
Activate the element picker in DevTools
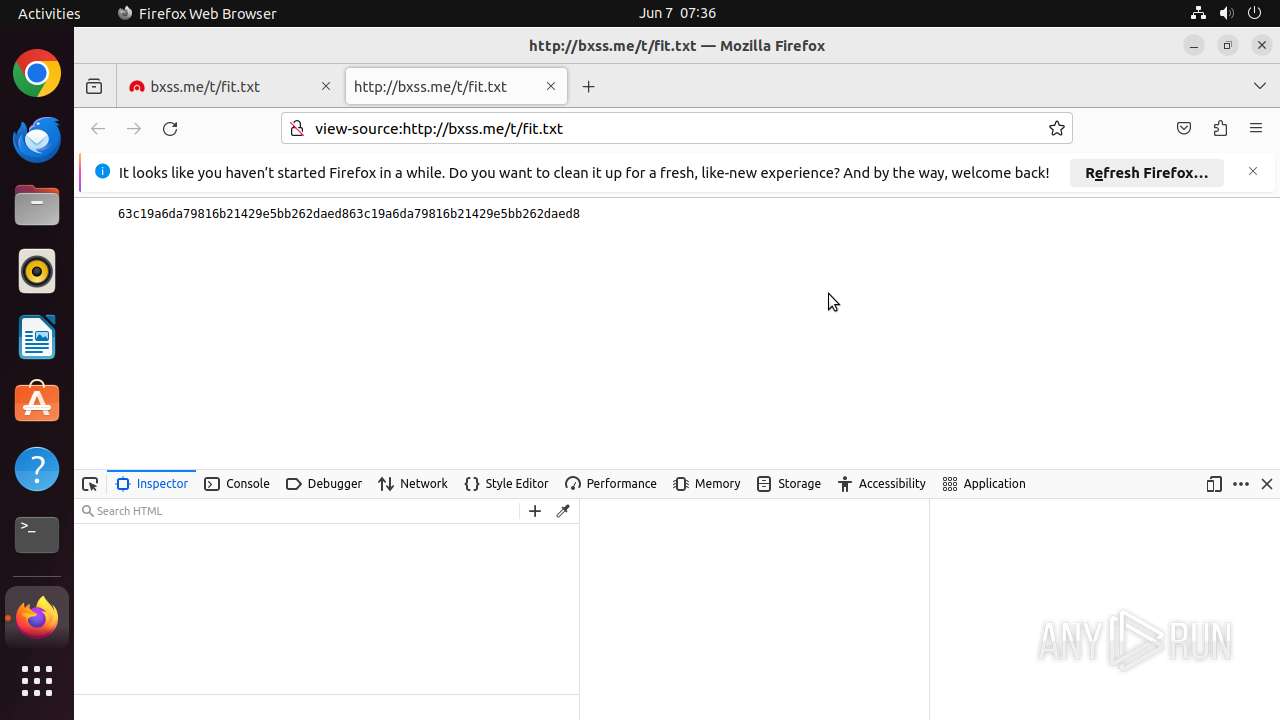[90, 484]
